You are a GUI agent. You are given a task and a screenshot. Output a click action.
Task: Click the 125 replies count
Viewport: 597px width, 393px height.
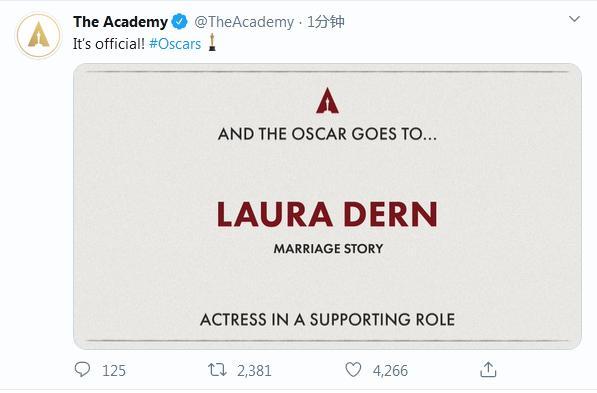tap(114, 371)
